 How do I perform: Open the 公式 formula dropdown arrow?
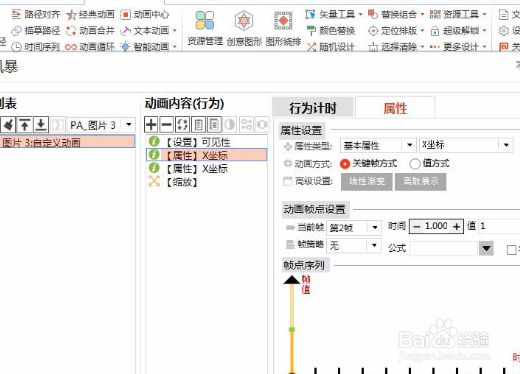[486, 248]
